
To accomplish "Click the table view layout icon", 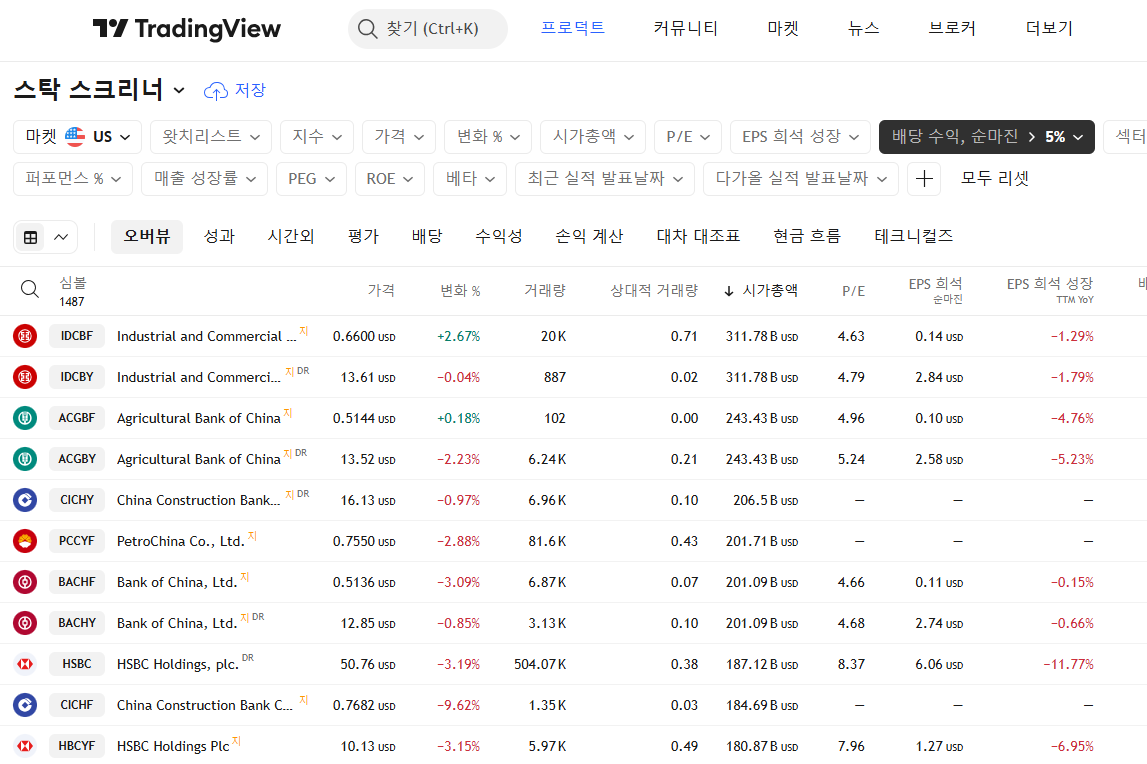I will pos(31,237).
